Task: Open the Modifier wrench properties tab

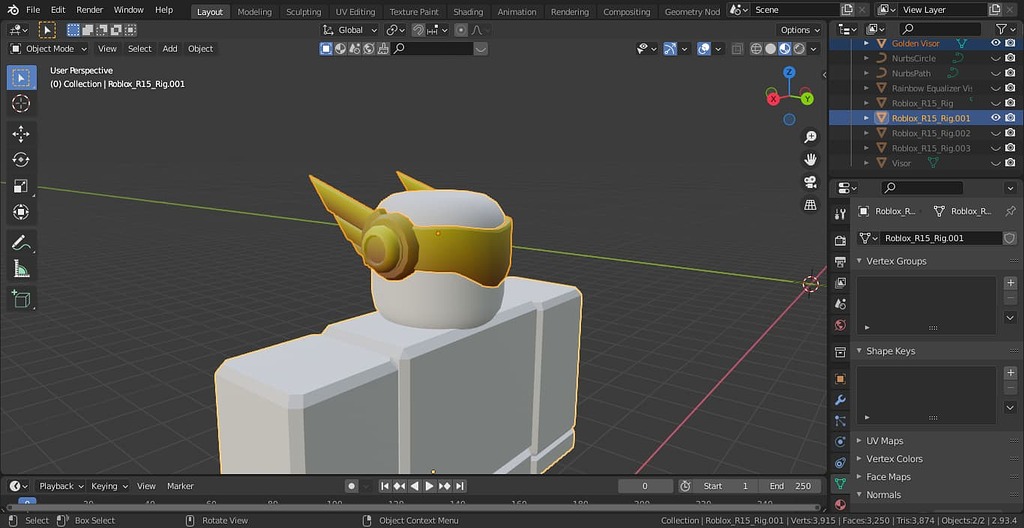Action: [x=840, y=399]
